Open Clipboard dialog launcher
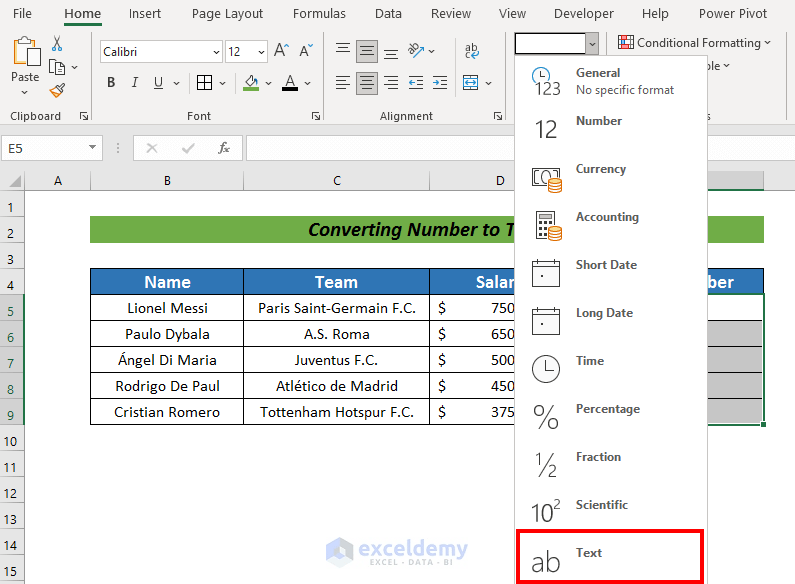Viewport: 795px width, 584px height. [84, 116]
